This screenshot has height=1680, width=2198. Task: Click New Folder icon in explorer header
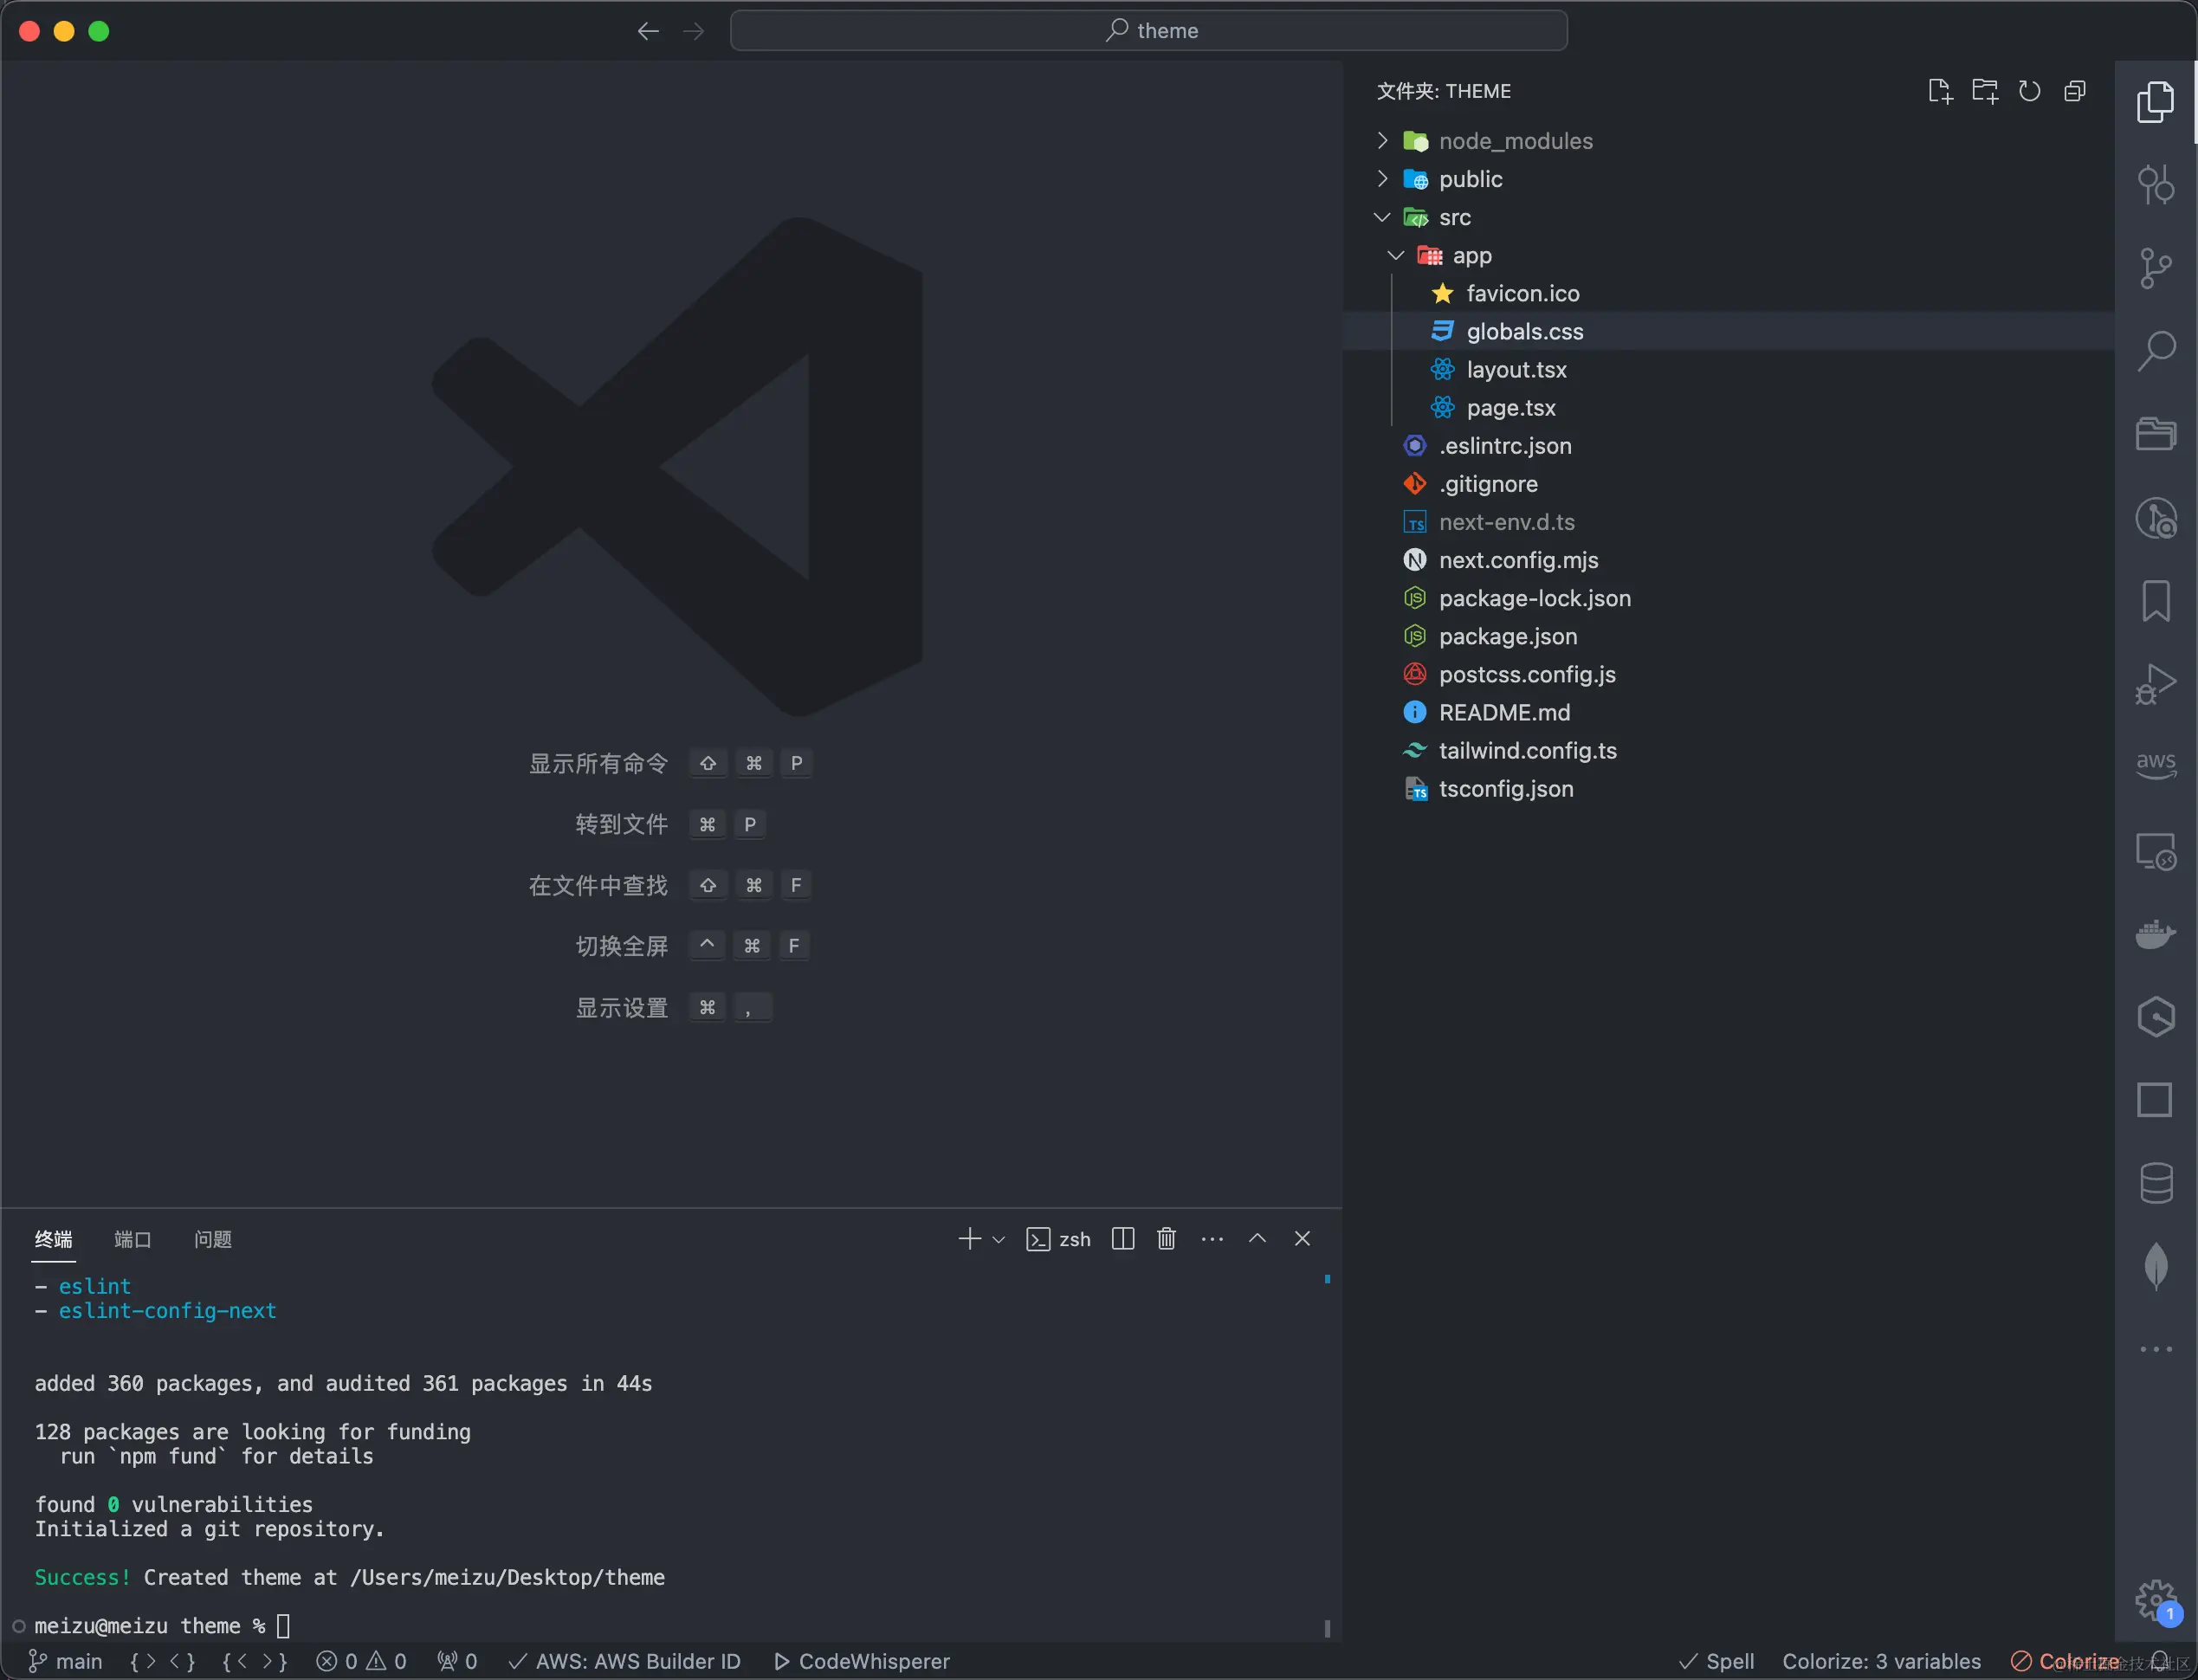point(1984,91)
